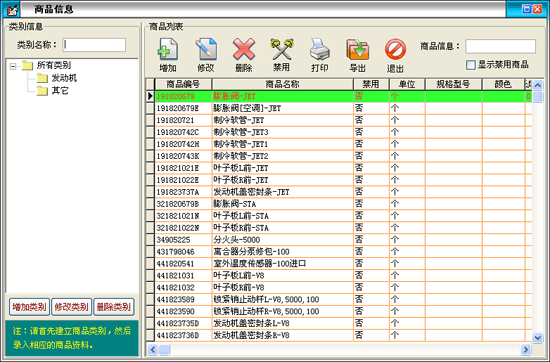
Task: Click the 打印 printer icon
Action: pos(320,49)
